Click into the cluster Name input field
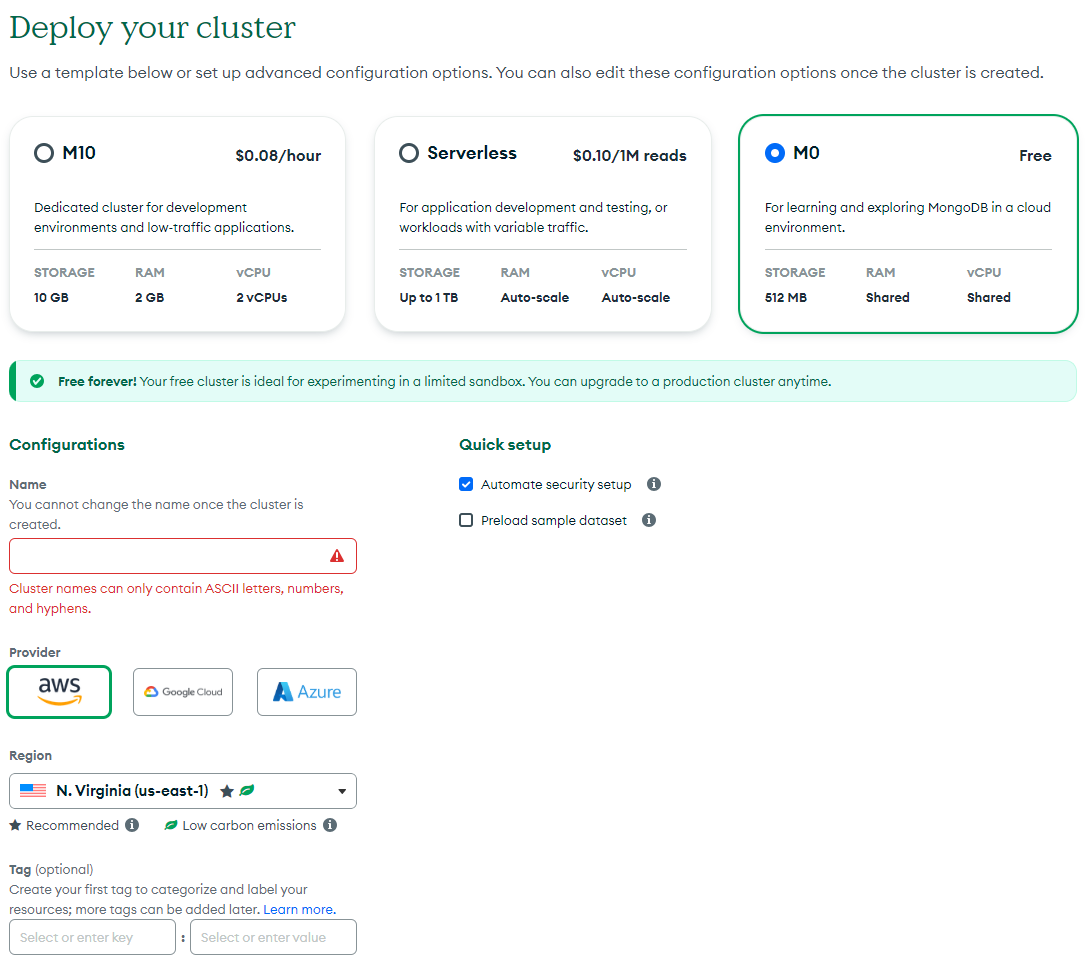 (183, 556)
